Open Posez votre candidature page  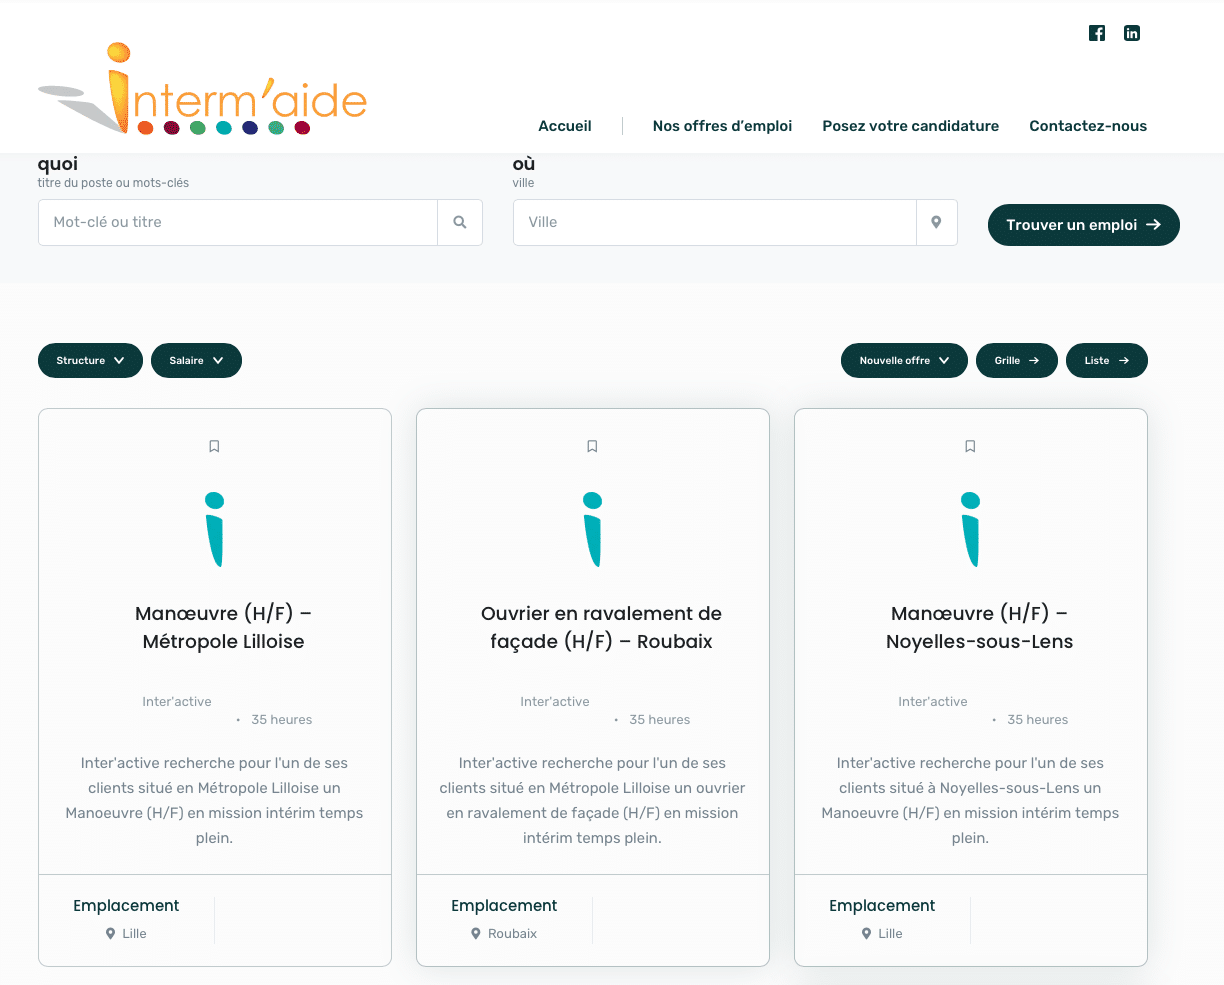pyautogui.click(x=910, y=126)
